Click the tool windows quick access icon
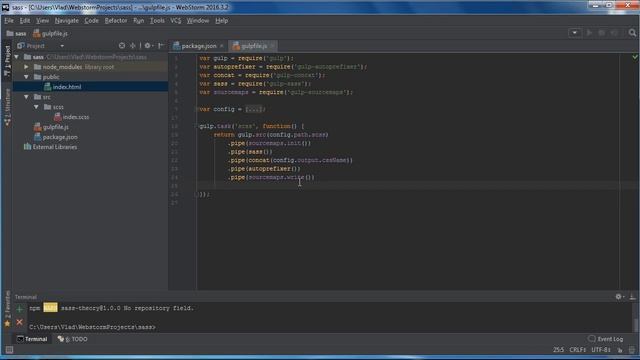The width and height of the screenshot is (640, 360). (x=9, y=350)
